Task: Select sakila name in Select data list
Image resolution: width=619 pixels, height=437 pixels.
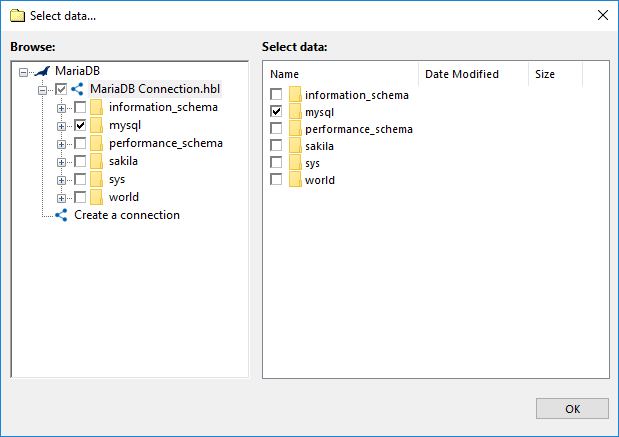Action: click(x=319, y=146)
